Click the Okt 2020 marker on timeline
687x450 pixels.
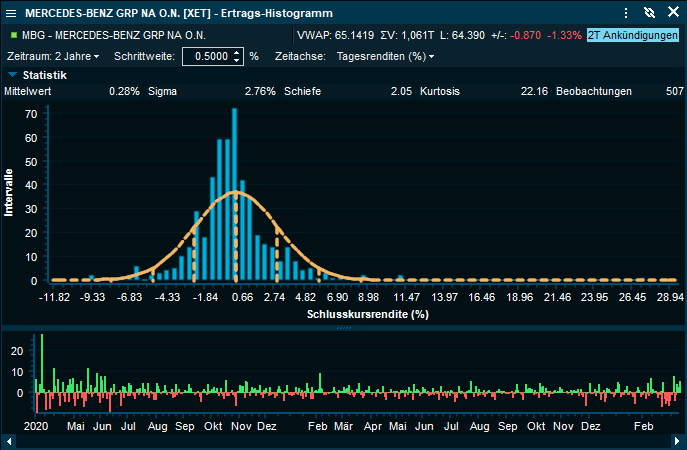(212, 426)
